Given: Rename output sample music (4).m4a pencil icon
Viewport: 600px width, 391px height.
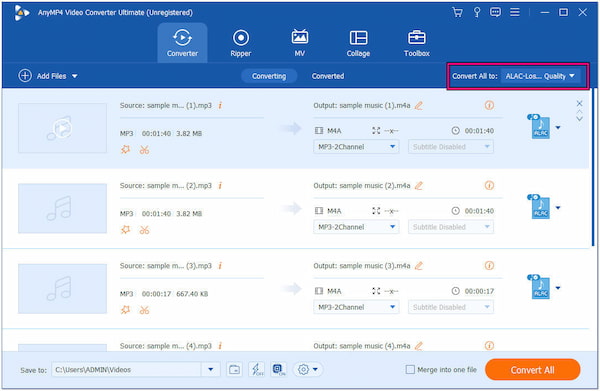Looking at the screenshot, I should (419, 346).
